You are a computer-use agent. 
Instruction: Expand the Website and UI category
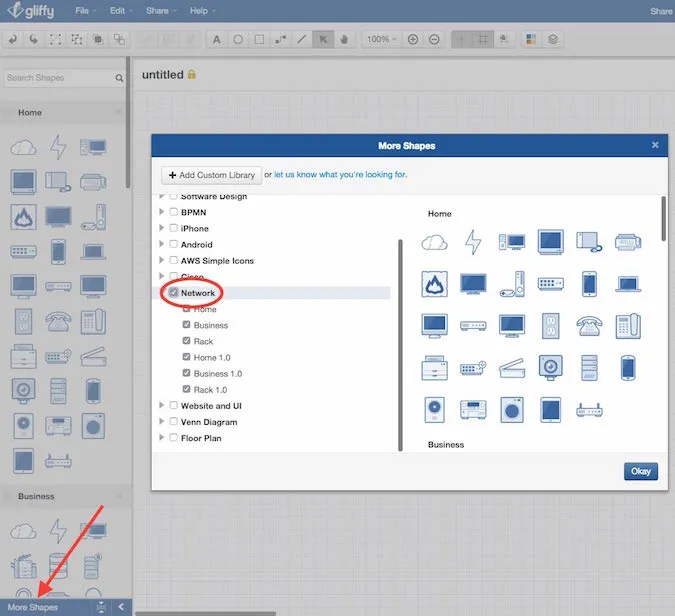click(161, 405)
